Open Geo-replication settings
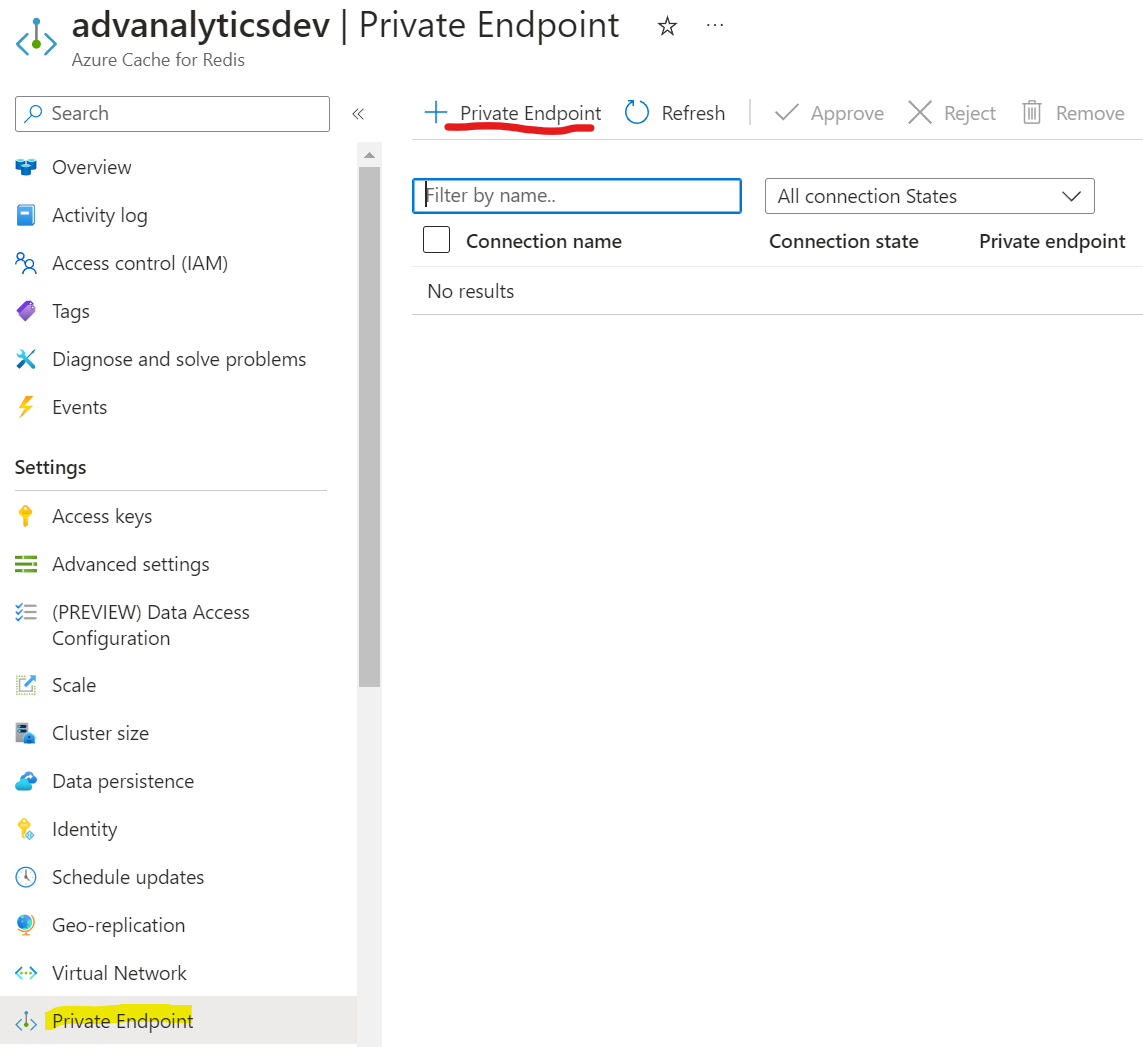This screenshot has height=1047, width=1143. [x=119, y=925]
